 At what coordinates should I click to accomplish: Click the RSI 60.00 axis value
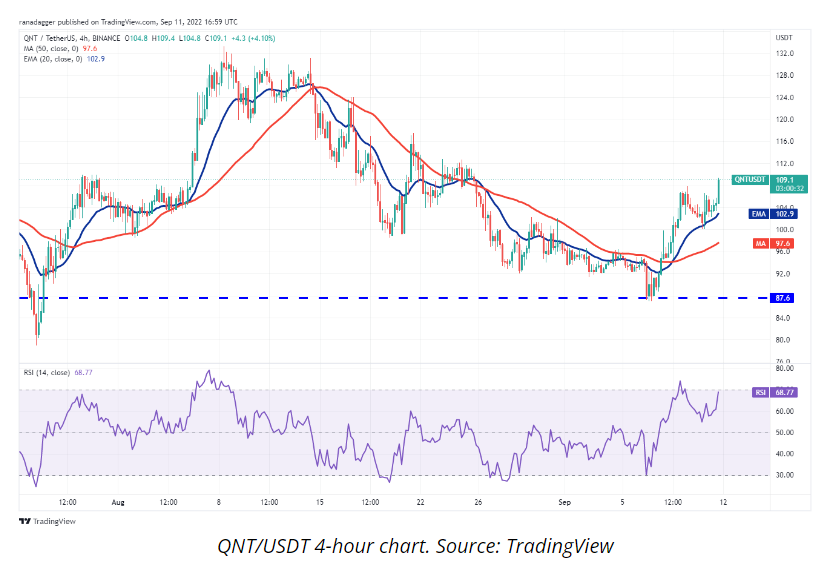785,411
